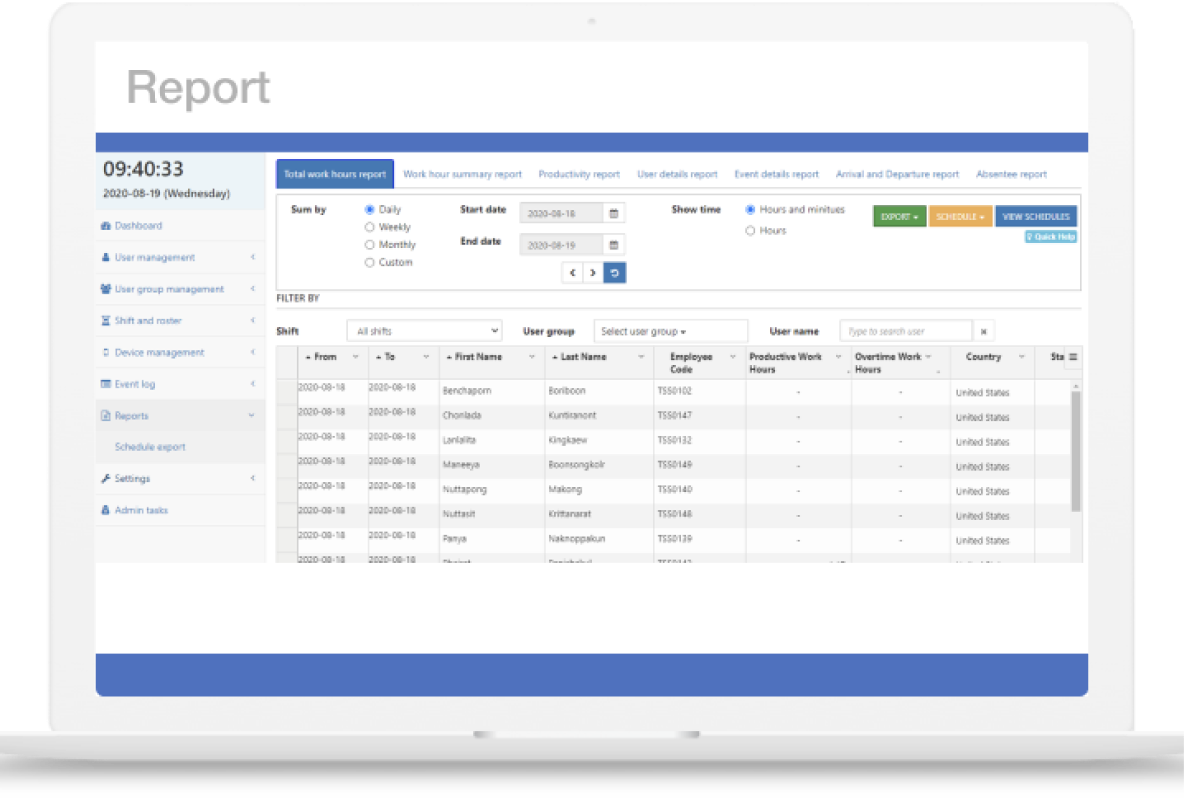The height and width of the screenshot is (800, 1184).
Task: Open the End date calendar picker
Action: [x=614, y=245]
